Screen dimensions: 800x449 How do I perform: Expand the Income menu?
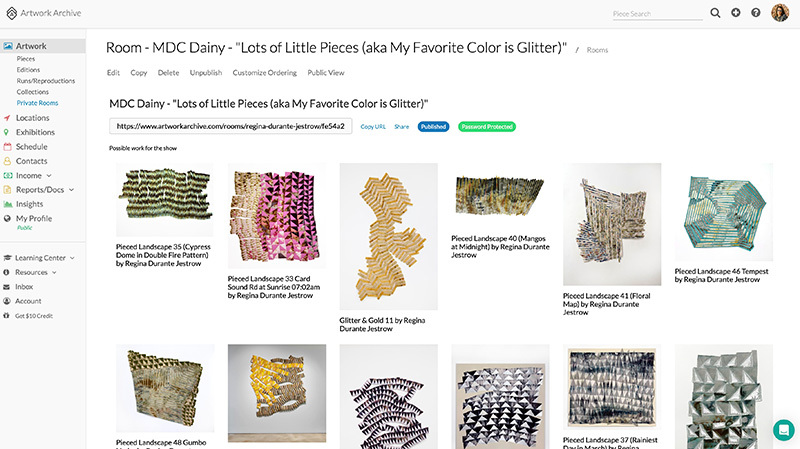pos(51,175)
